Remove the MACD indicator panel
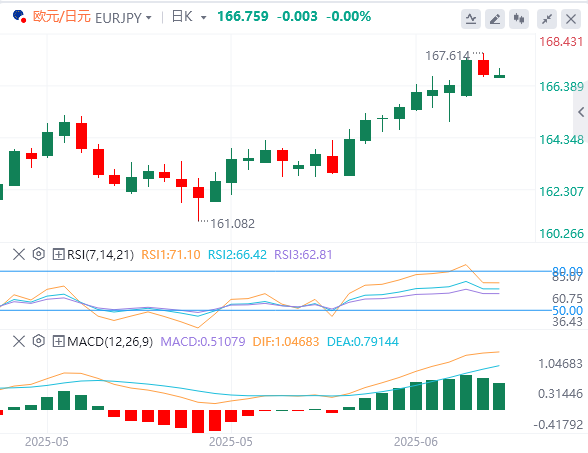 tap(19, 341)
